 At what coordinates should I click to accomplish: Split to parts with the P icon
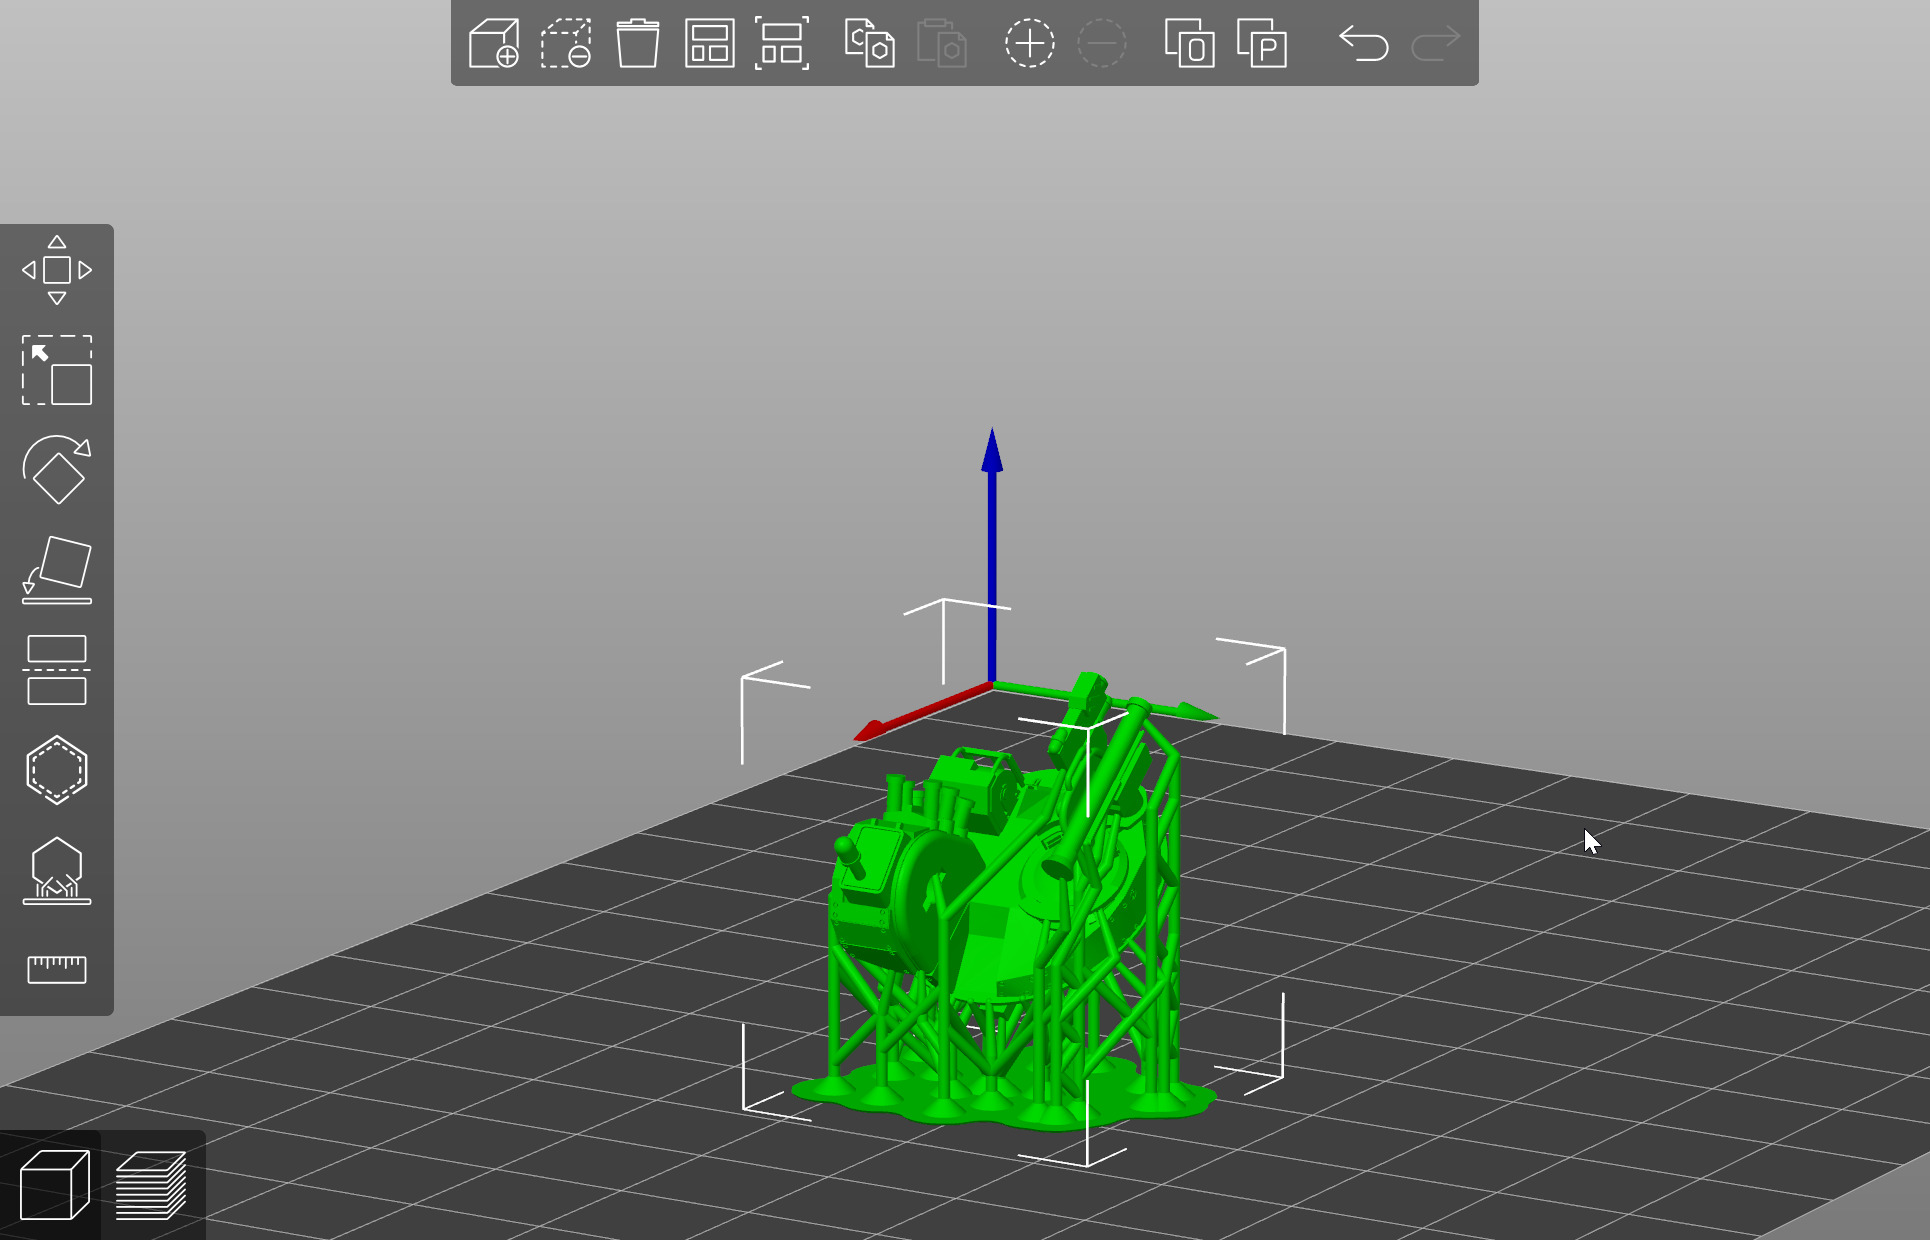1261,43
